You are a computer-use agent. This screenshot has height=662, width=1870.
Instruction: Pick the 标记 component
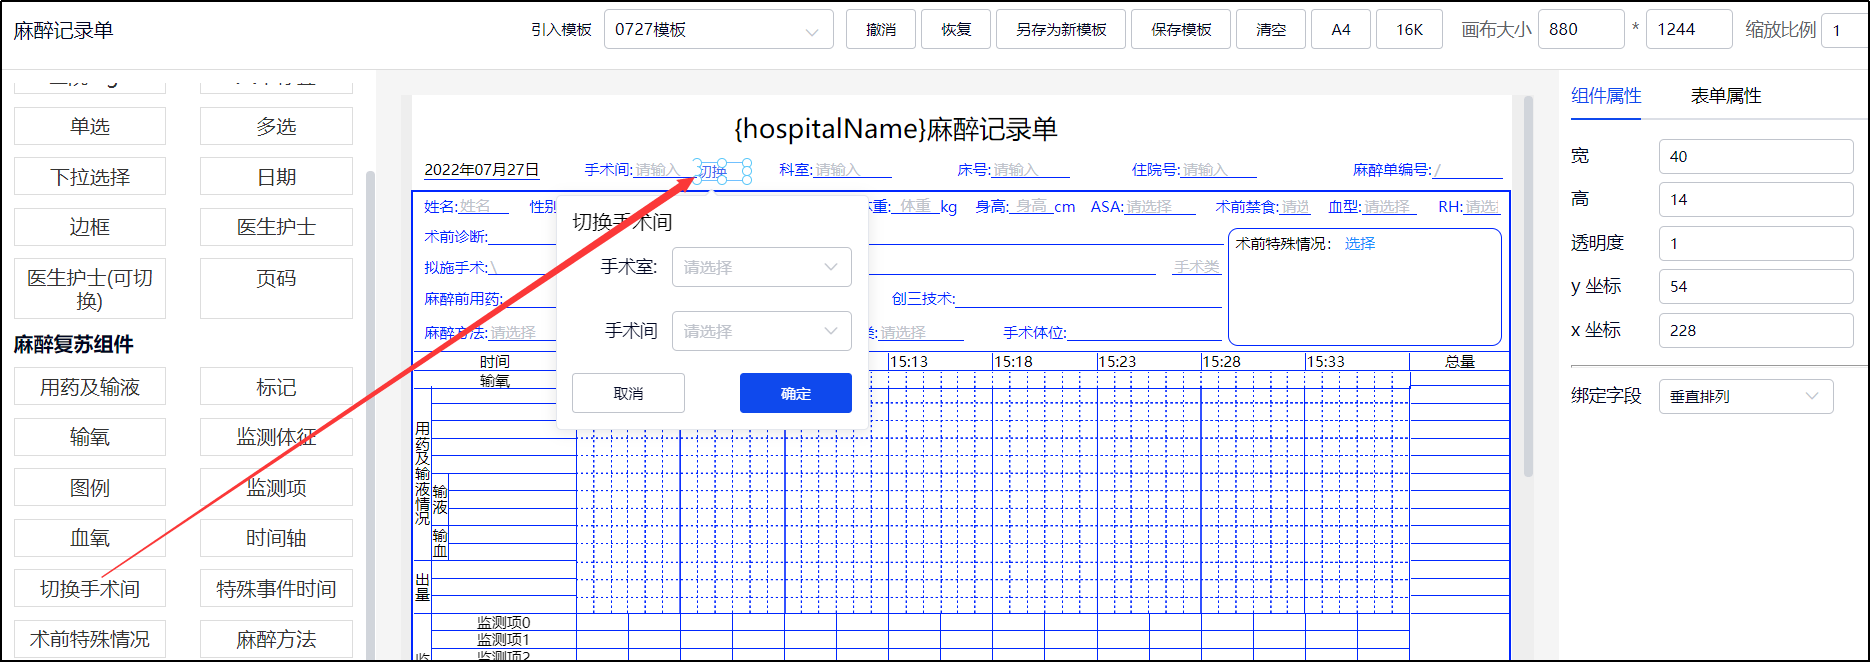pos(276,387)
